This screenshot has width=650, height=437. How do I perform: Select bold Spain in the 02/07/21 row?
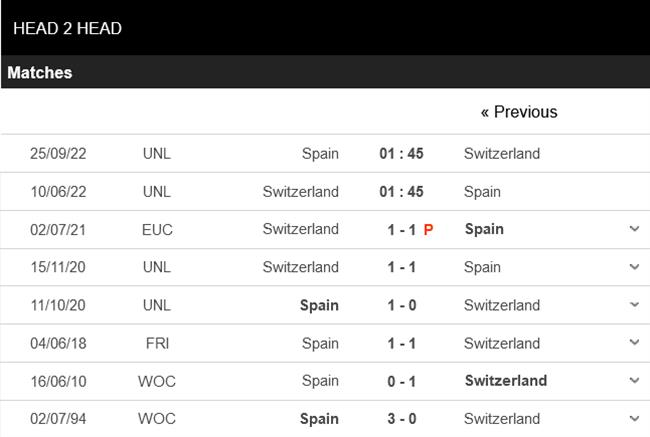(484, 229)
